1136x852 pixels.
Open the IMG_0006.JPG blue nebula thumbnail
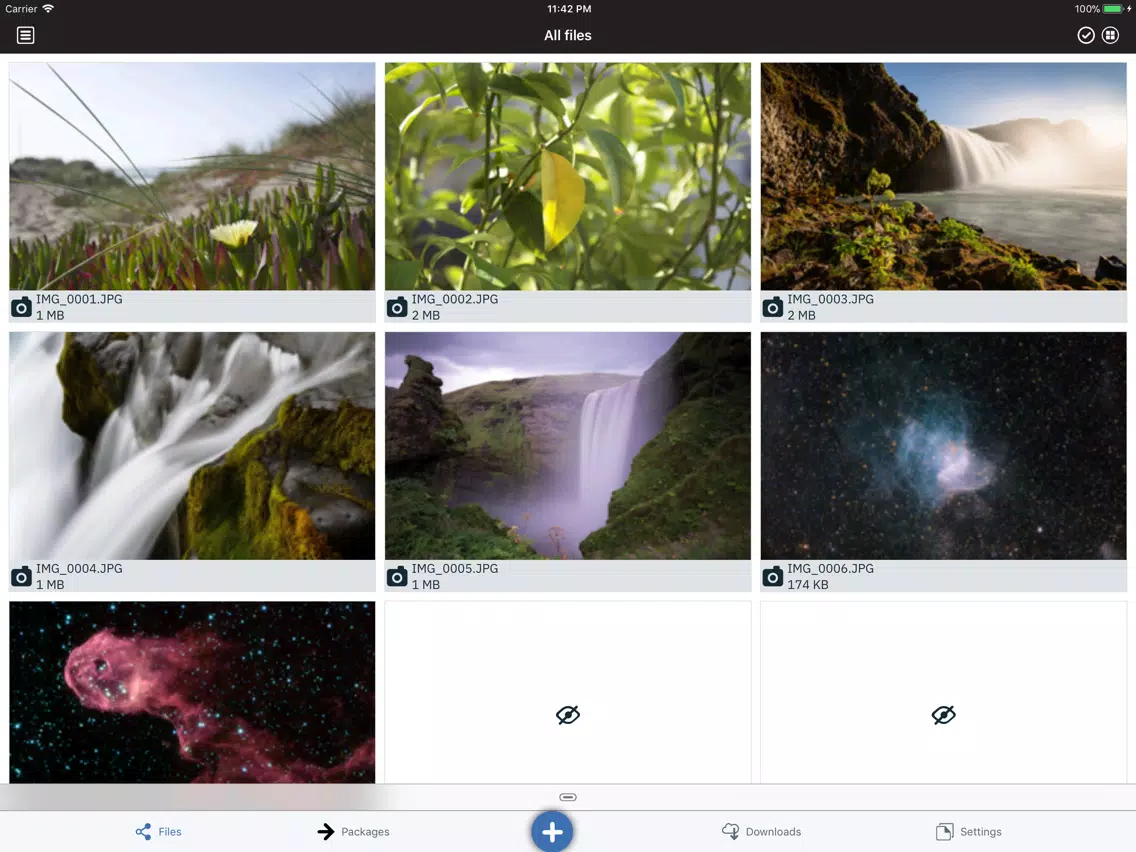943,446
